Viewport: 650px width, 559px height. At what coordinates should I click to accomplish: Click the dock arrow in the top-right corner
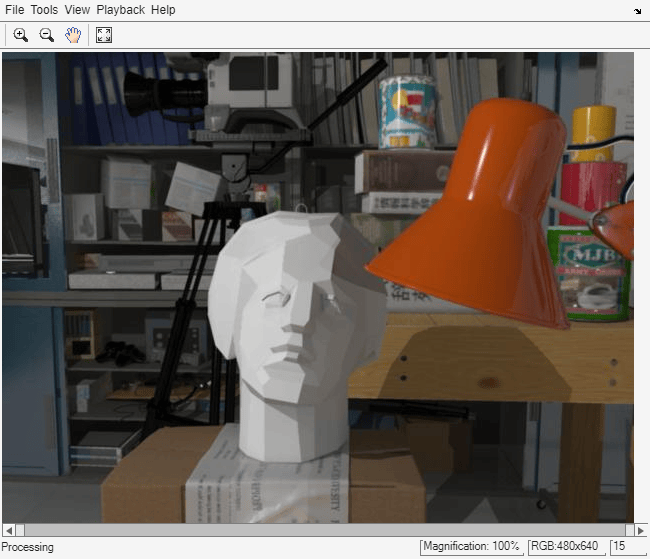coord(638,11)
